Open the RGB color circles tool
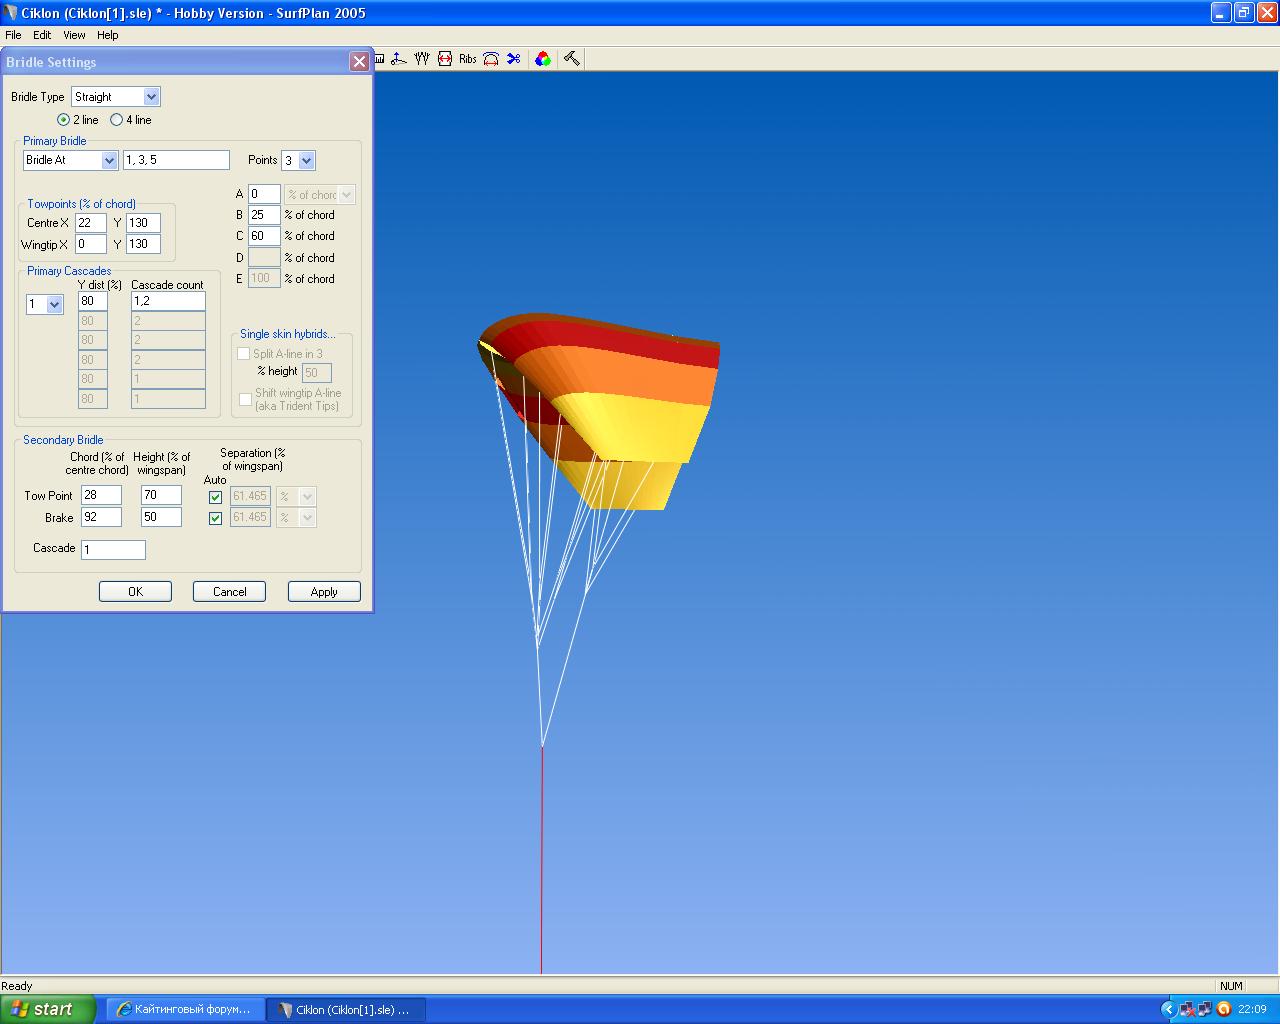This screenshot has width=1280, height=1024. 543,59
